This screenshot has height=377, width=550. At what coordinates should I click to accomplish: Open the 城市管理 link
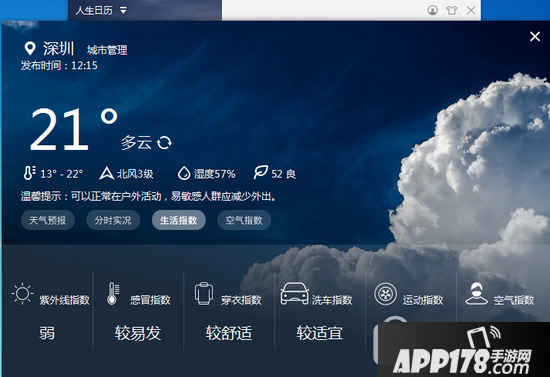click(107, 50)
